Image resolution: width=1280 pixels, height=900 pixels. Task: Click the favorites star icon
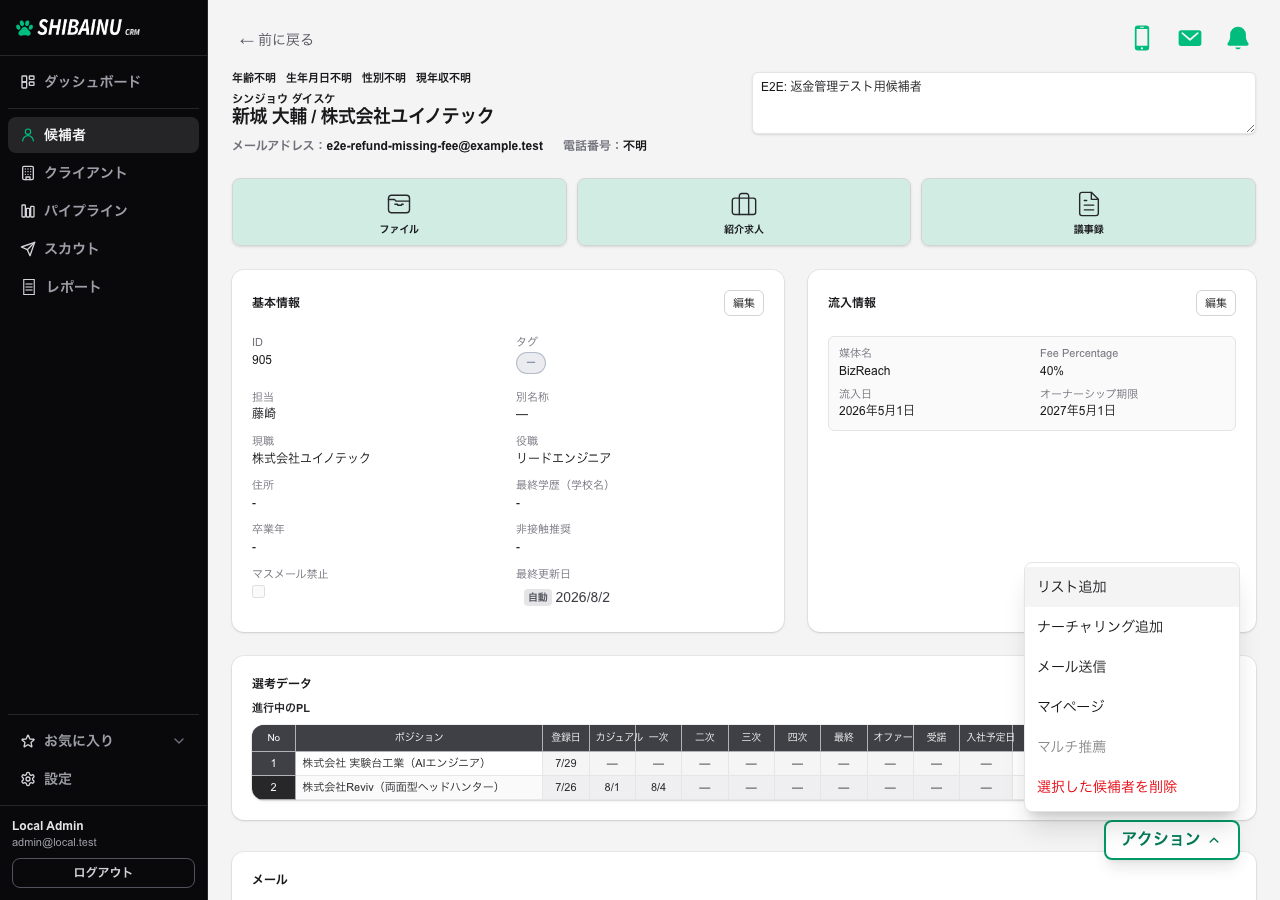click(28, 741)
